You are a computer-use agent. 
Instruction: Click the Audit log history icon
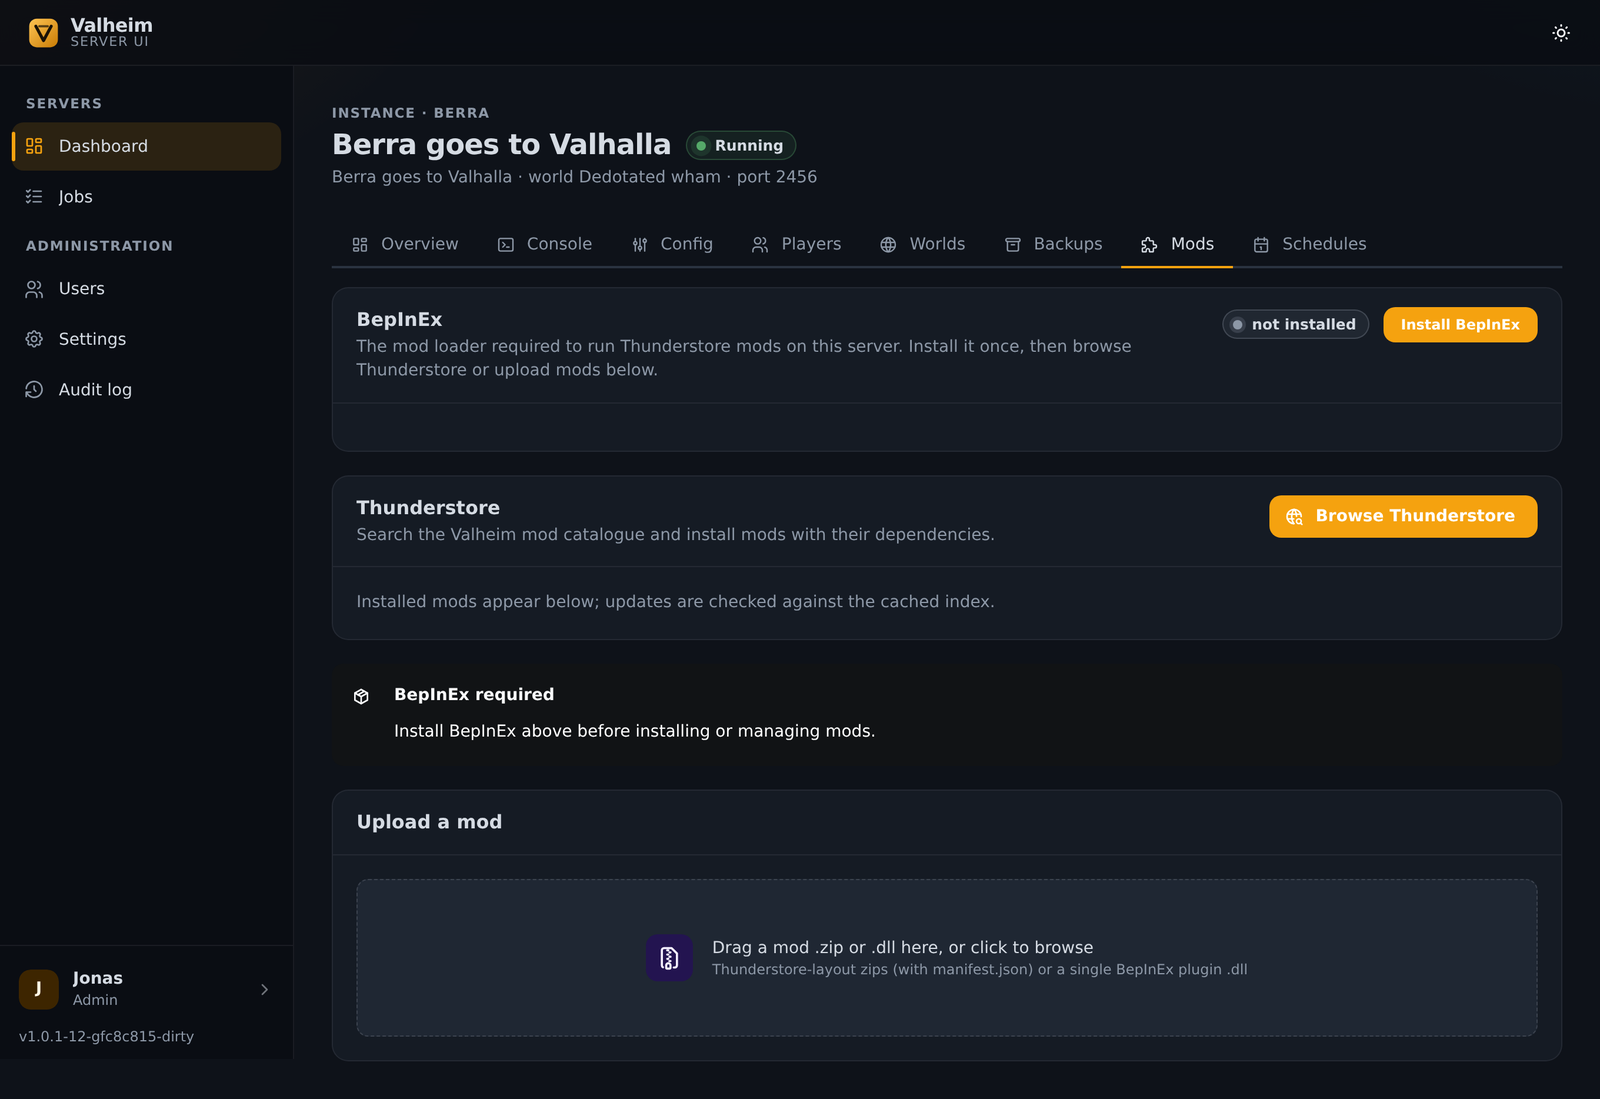tap(34, 390)
